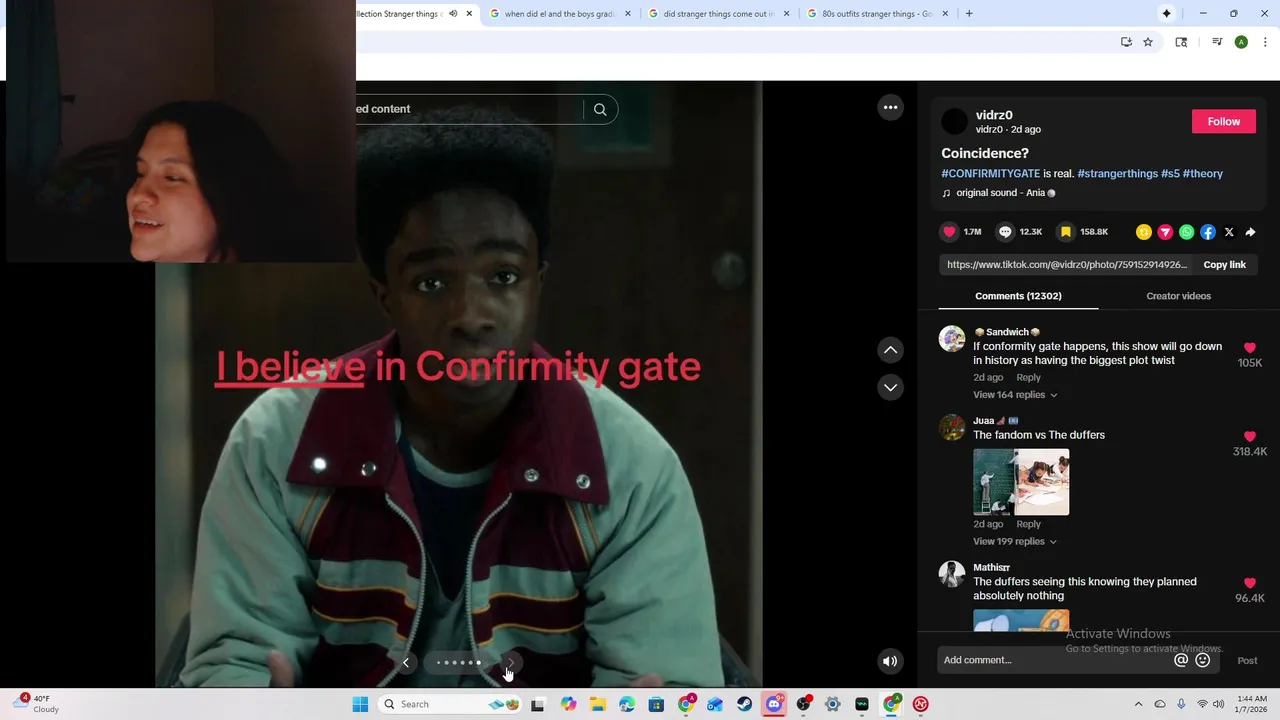The image size is (1280, 720).
Task: Click the install app icon in address bar
Action: click(1126, 42)
